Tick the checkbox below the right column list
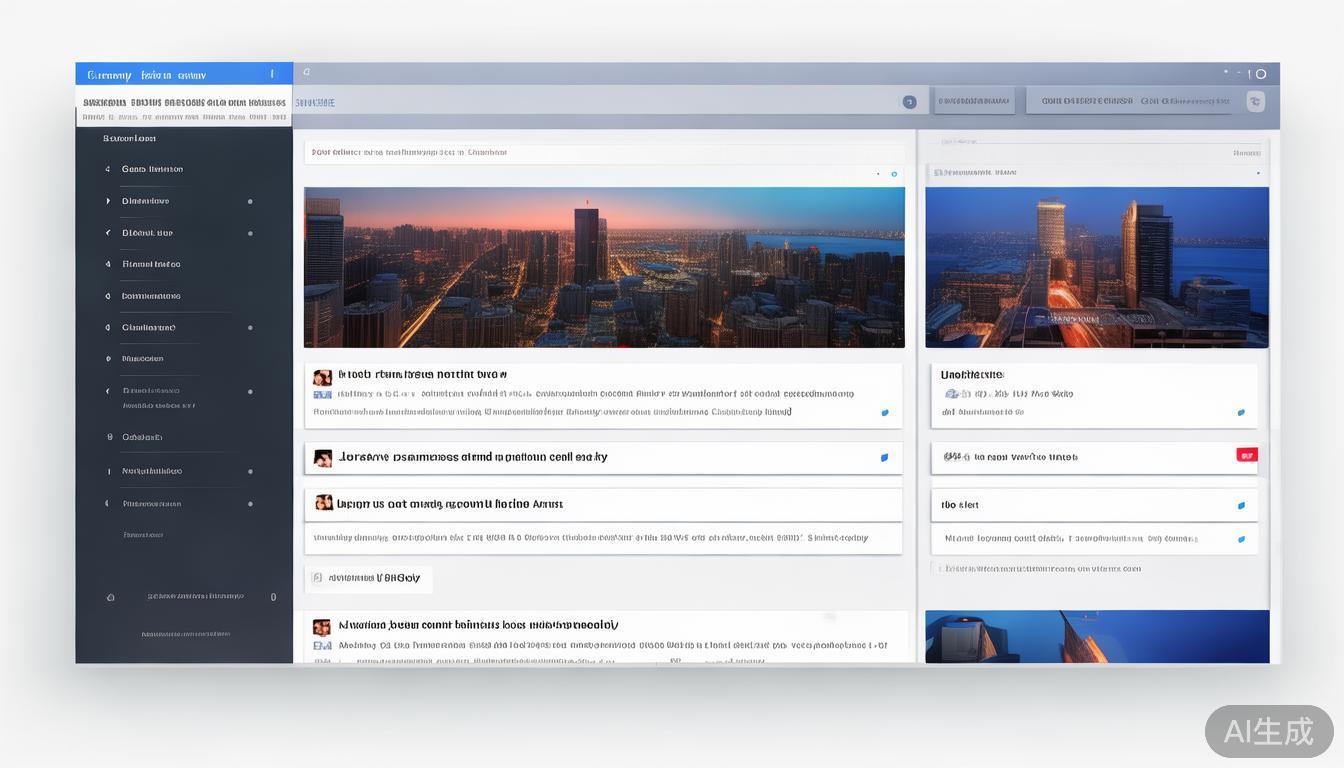The image size is (1344, 768). coord(936,568)
